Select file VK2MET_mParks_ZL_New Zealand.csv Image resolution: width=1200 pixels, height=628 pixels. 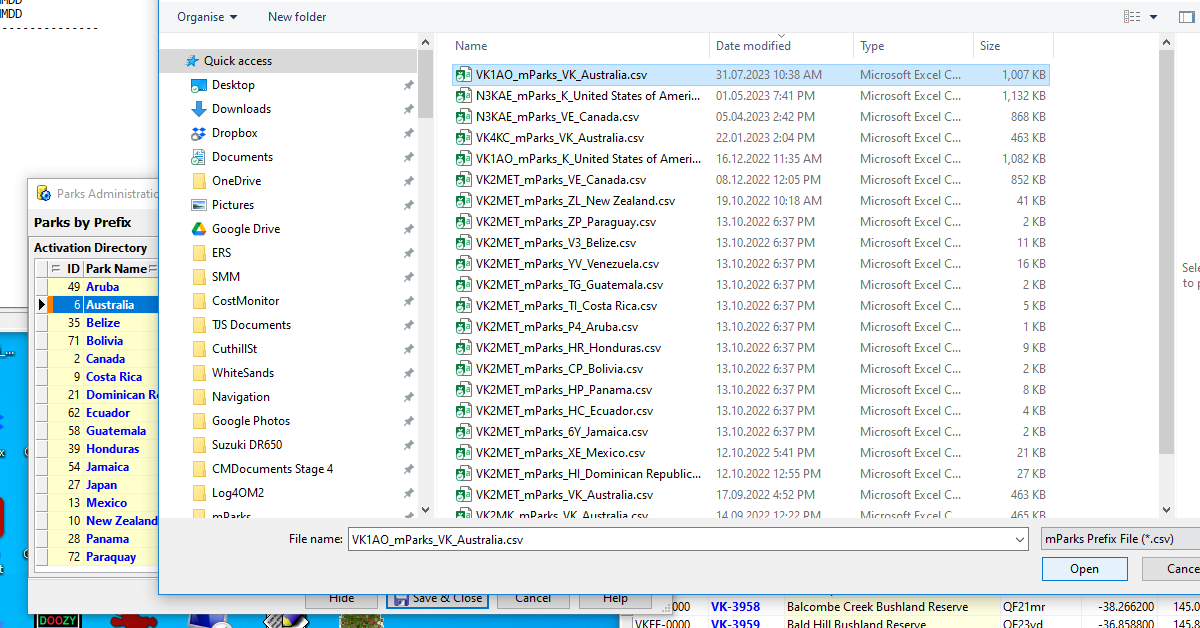point(750,201)
